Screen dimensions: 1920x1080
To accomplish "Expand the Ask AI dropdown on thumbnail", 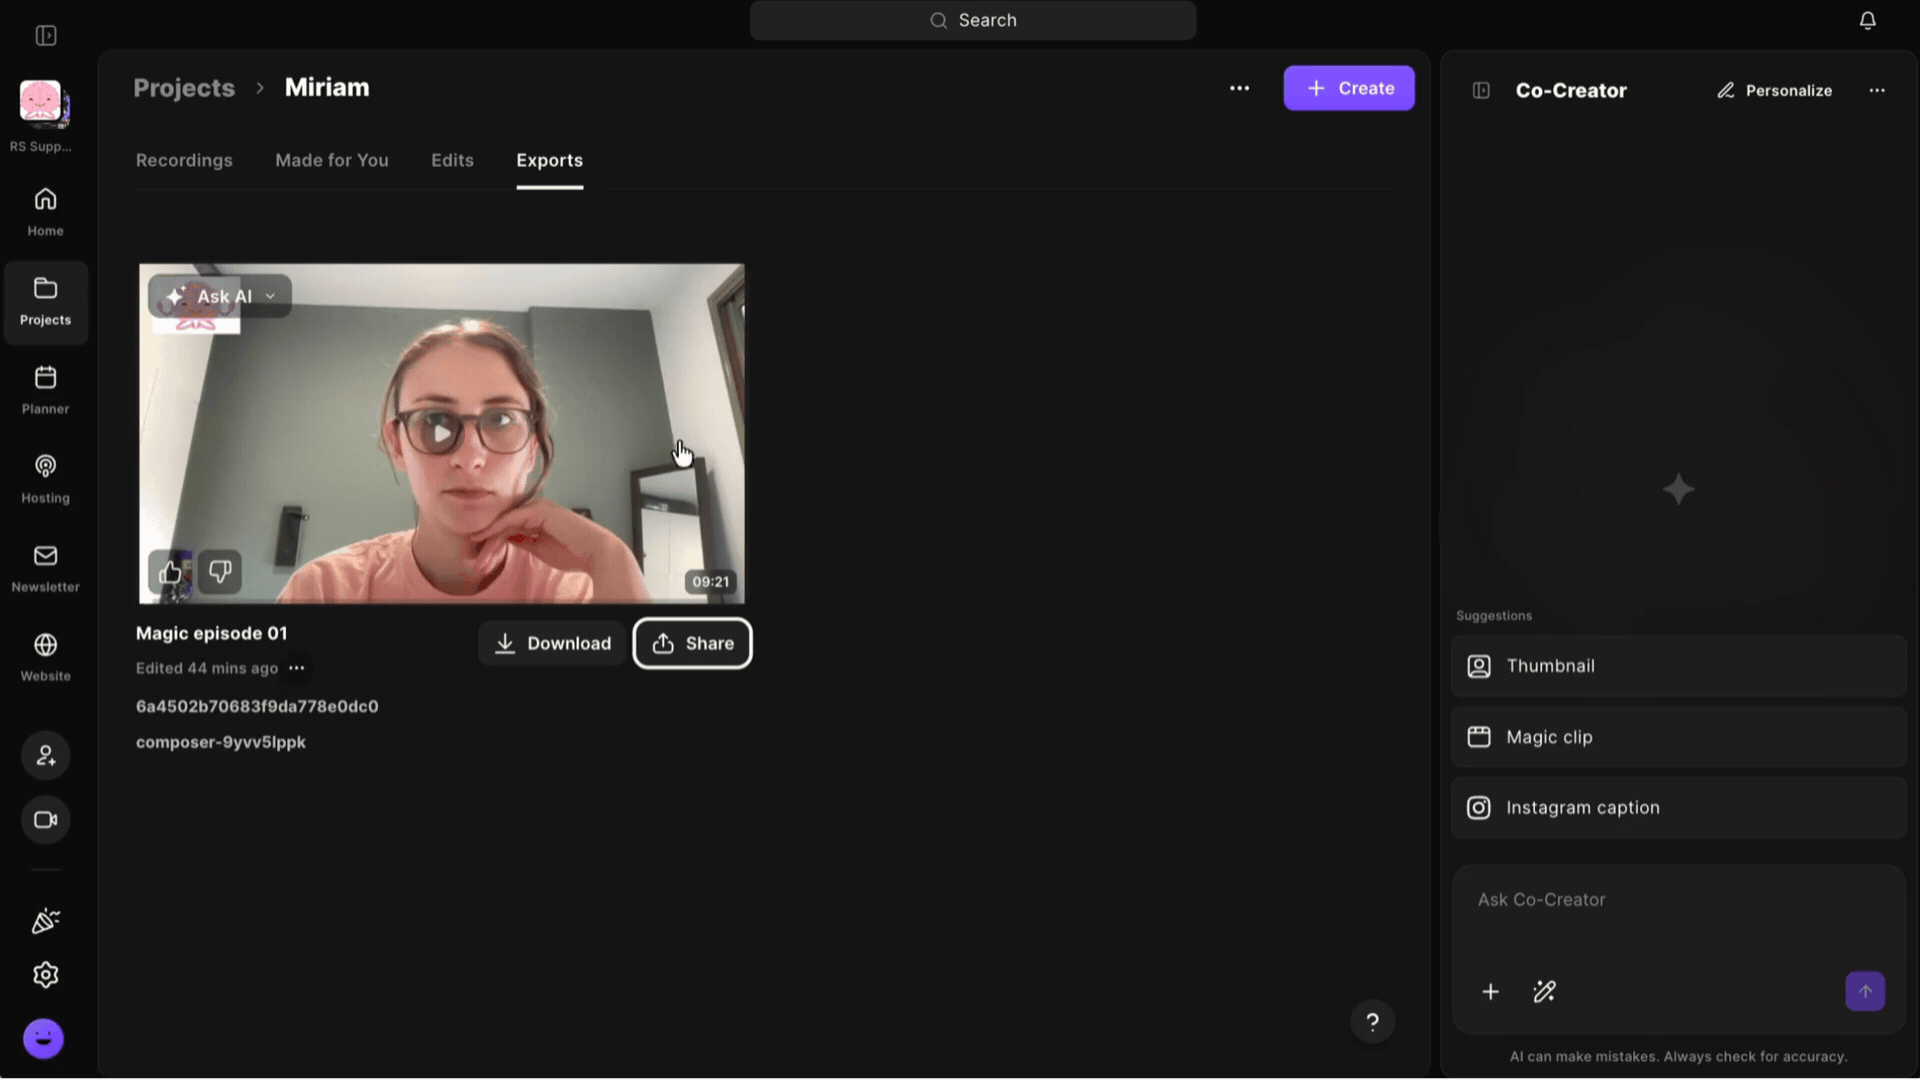I will pos(220,297).
